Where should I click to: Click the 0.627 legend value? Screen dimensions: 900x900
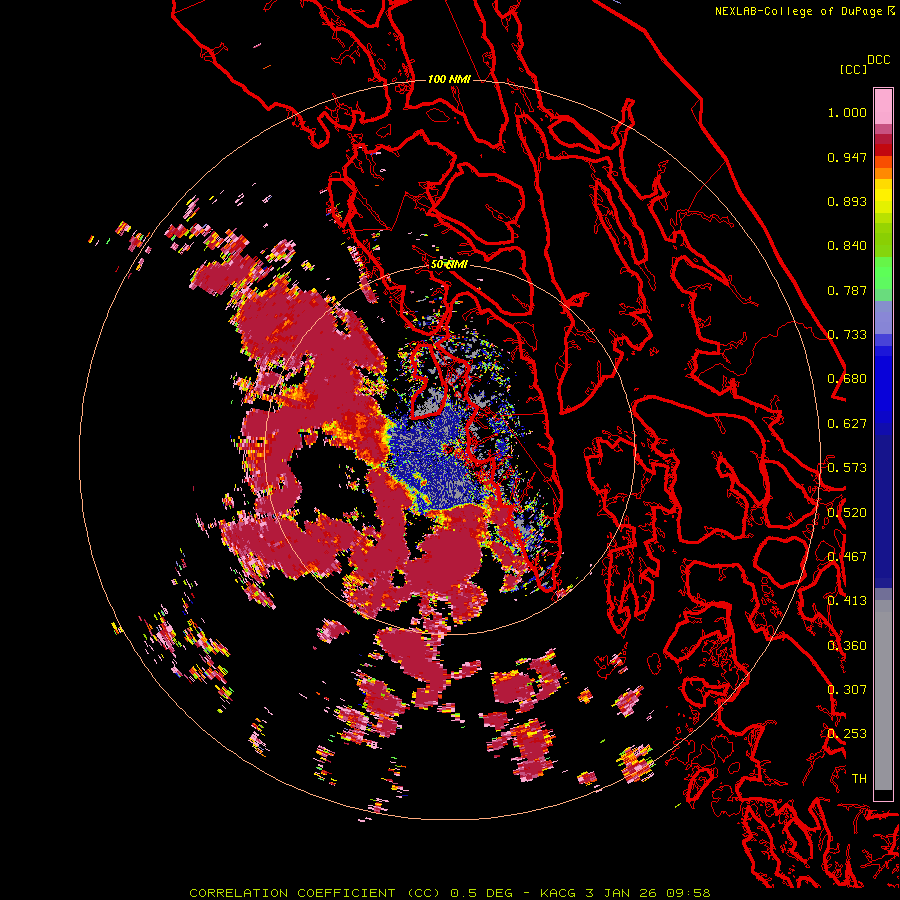[x=847, y=424]
